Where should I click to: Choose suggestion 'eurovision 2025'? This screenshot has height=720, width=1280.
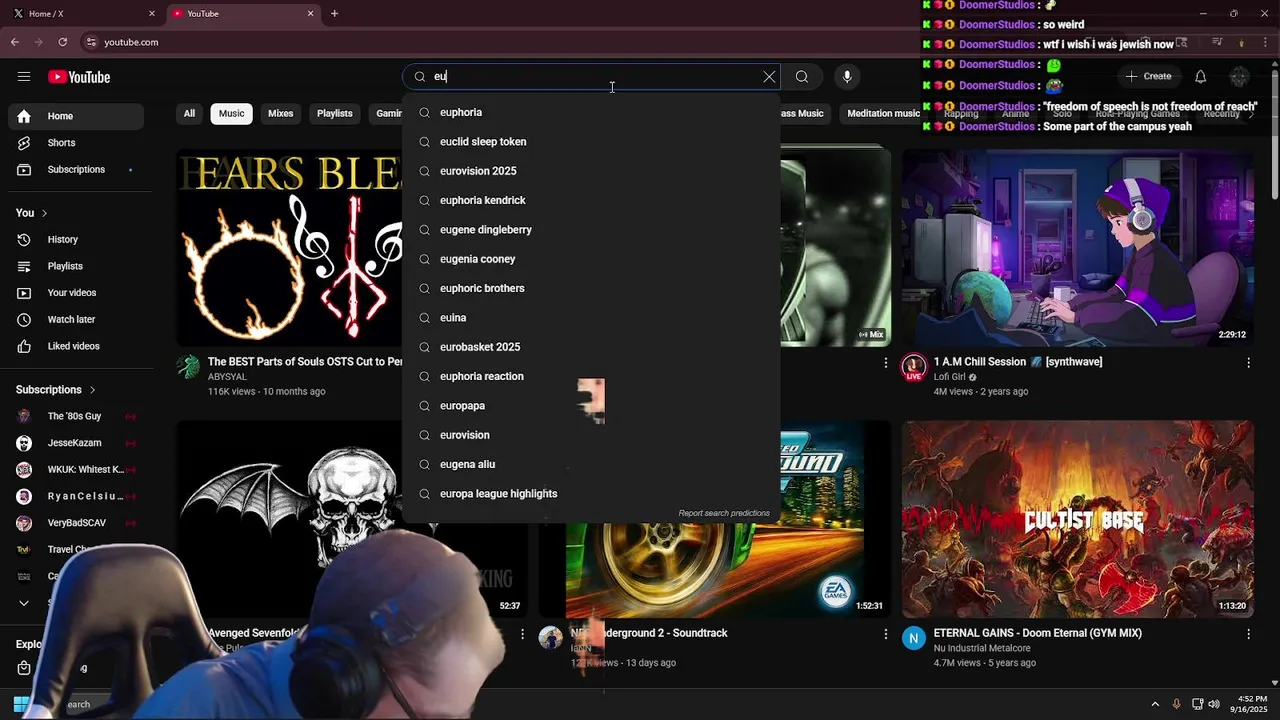coord(591,171)
